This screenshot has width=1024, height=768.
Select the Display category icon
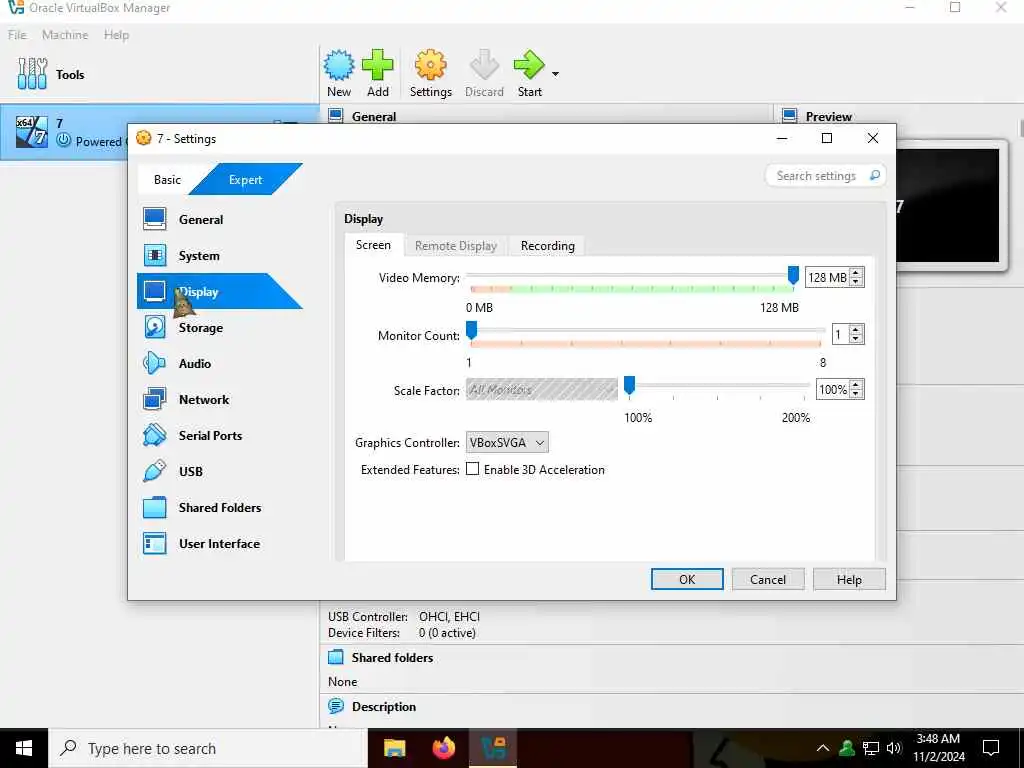[155, 291]
